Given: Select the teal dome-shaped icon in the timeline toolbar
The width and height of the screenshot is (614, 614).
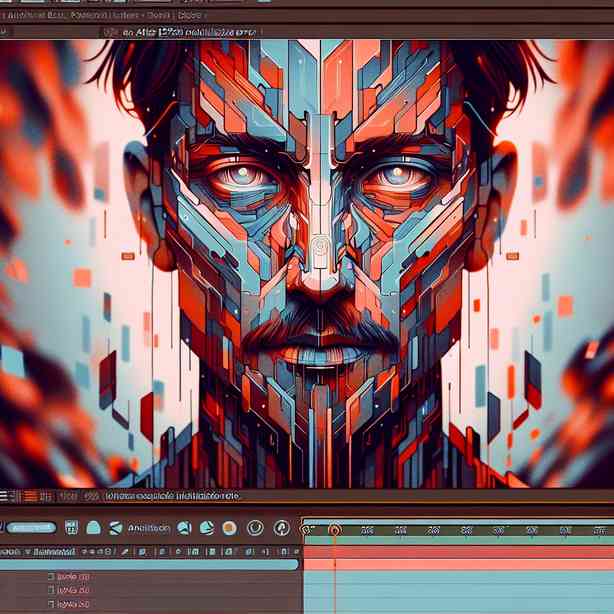Looking at the screenshot, I should (x=94, y=528).
